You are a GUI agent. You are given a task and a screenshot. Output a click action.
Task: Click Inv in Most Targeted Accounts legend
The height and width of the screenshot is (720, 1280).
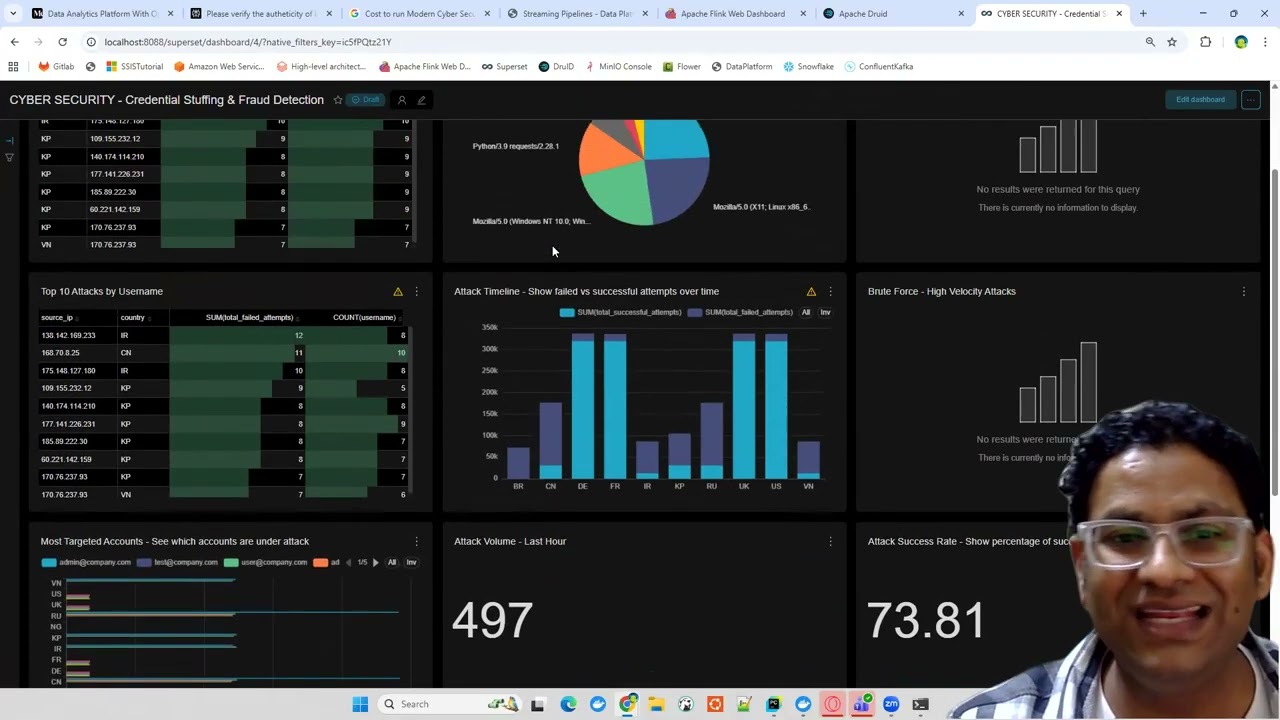point(411,562)
